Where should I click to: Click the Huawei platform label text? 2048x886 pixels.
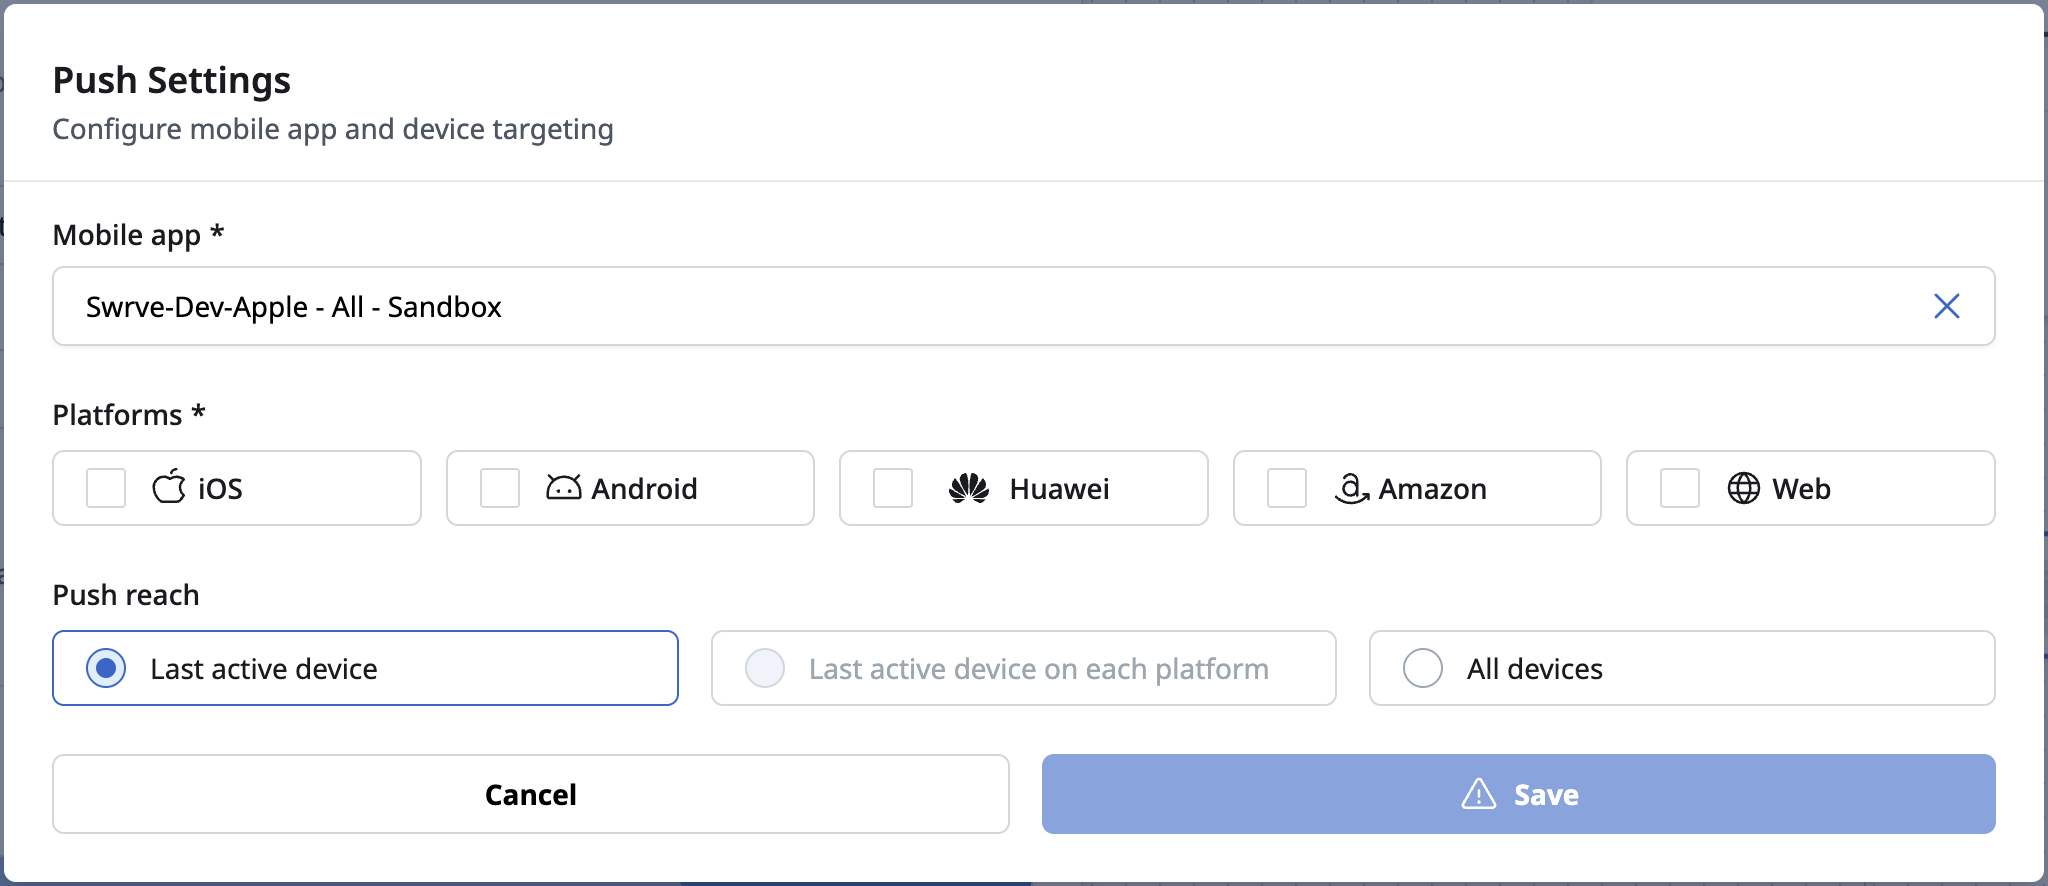[1059, 489]
